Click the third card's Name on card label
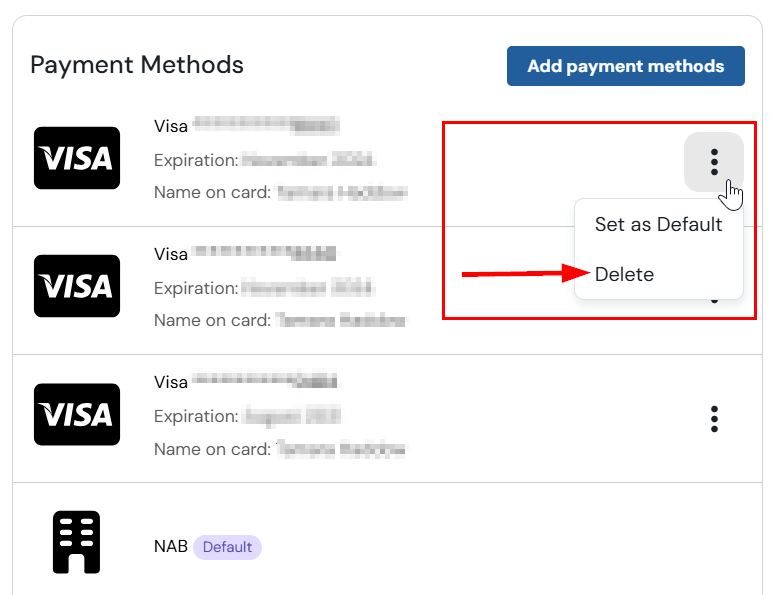This screenshot has width=773, height=595. 212,449
